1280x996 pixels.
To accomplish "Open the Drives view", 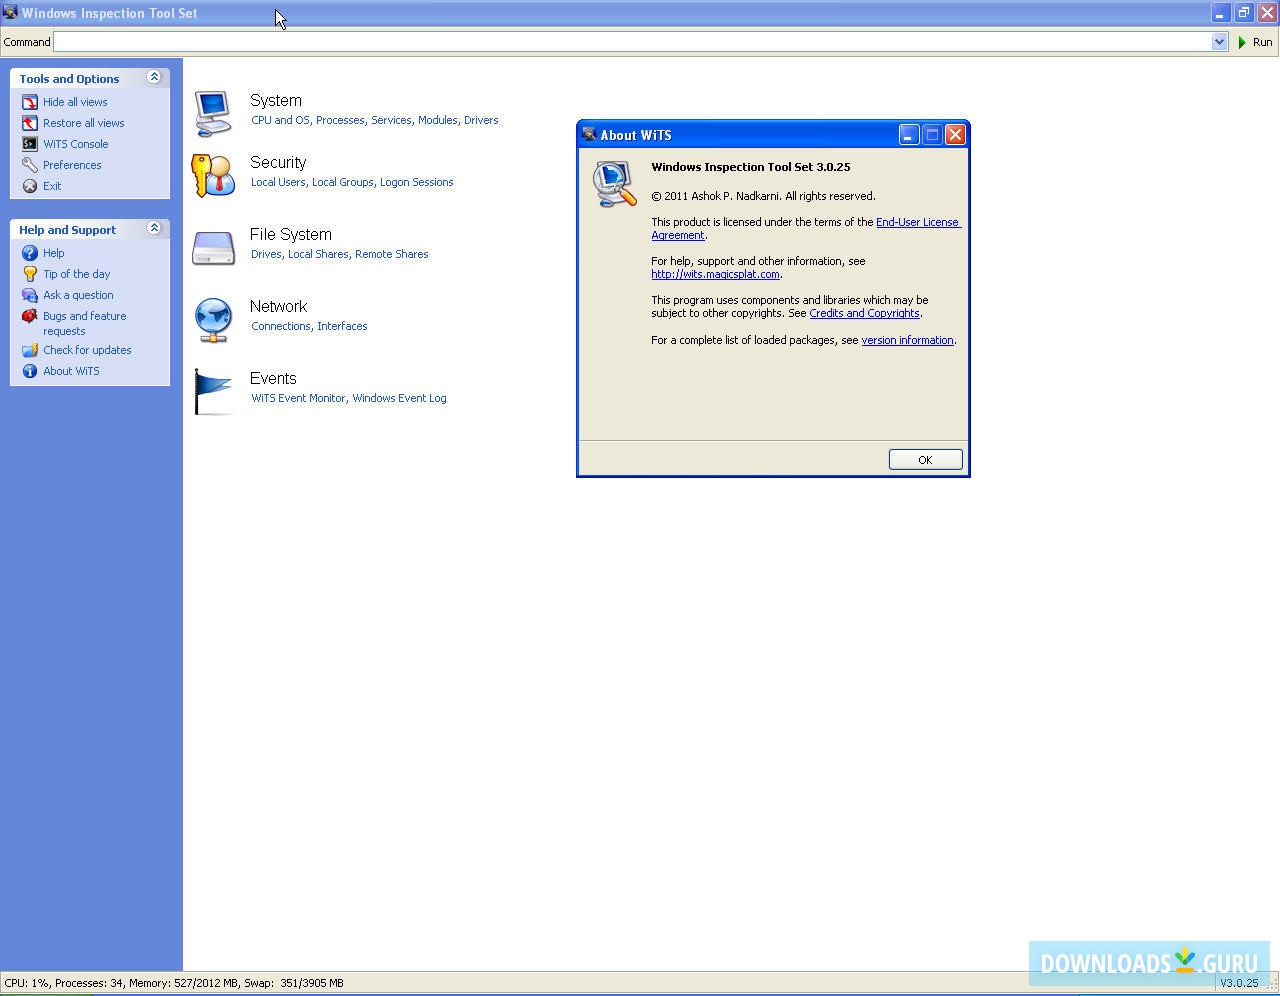I will [x=266, y=254].
